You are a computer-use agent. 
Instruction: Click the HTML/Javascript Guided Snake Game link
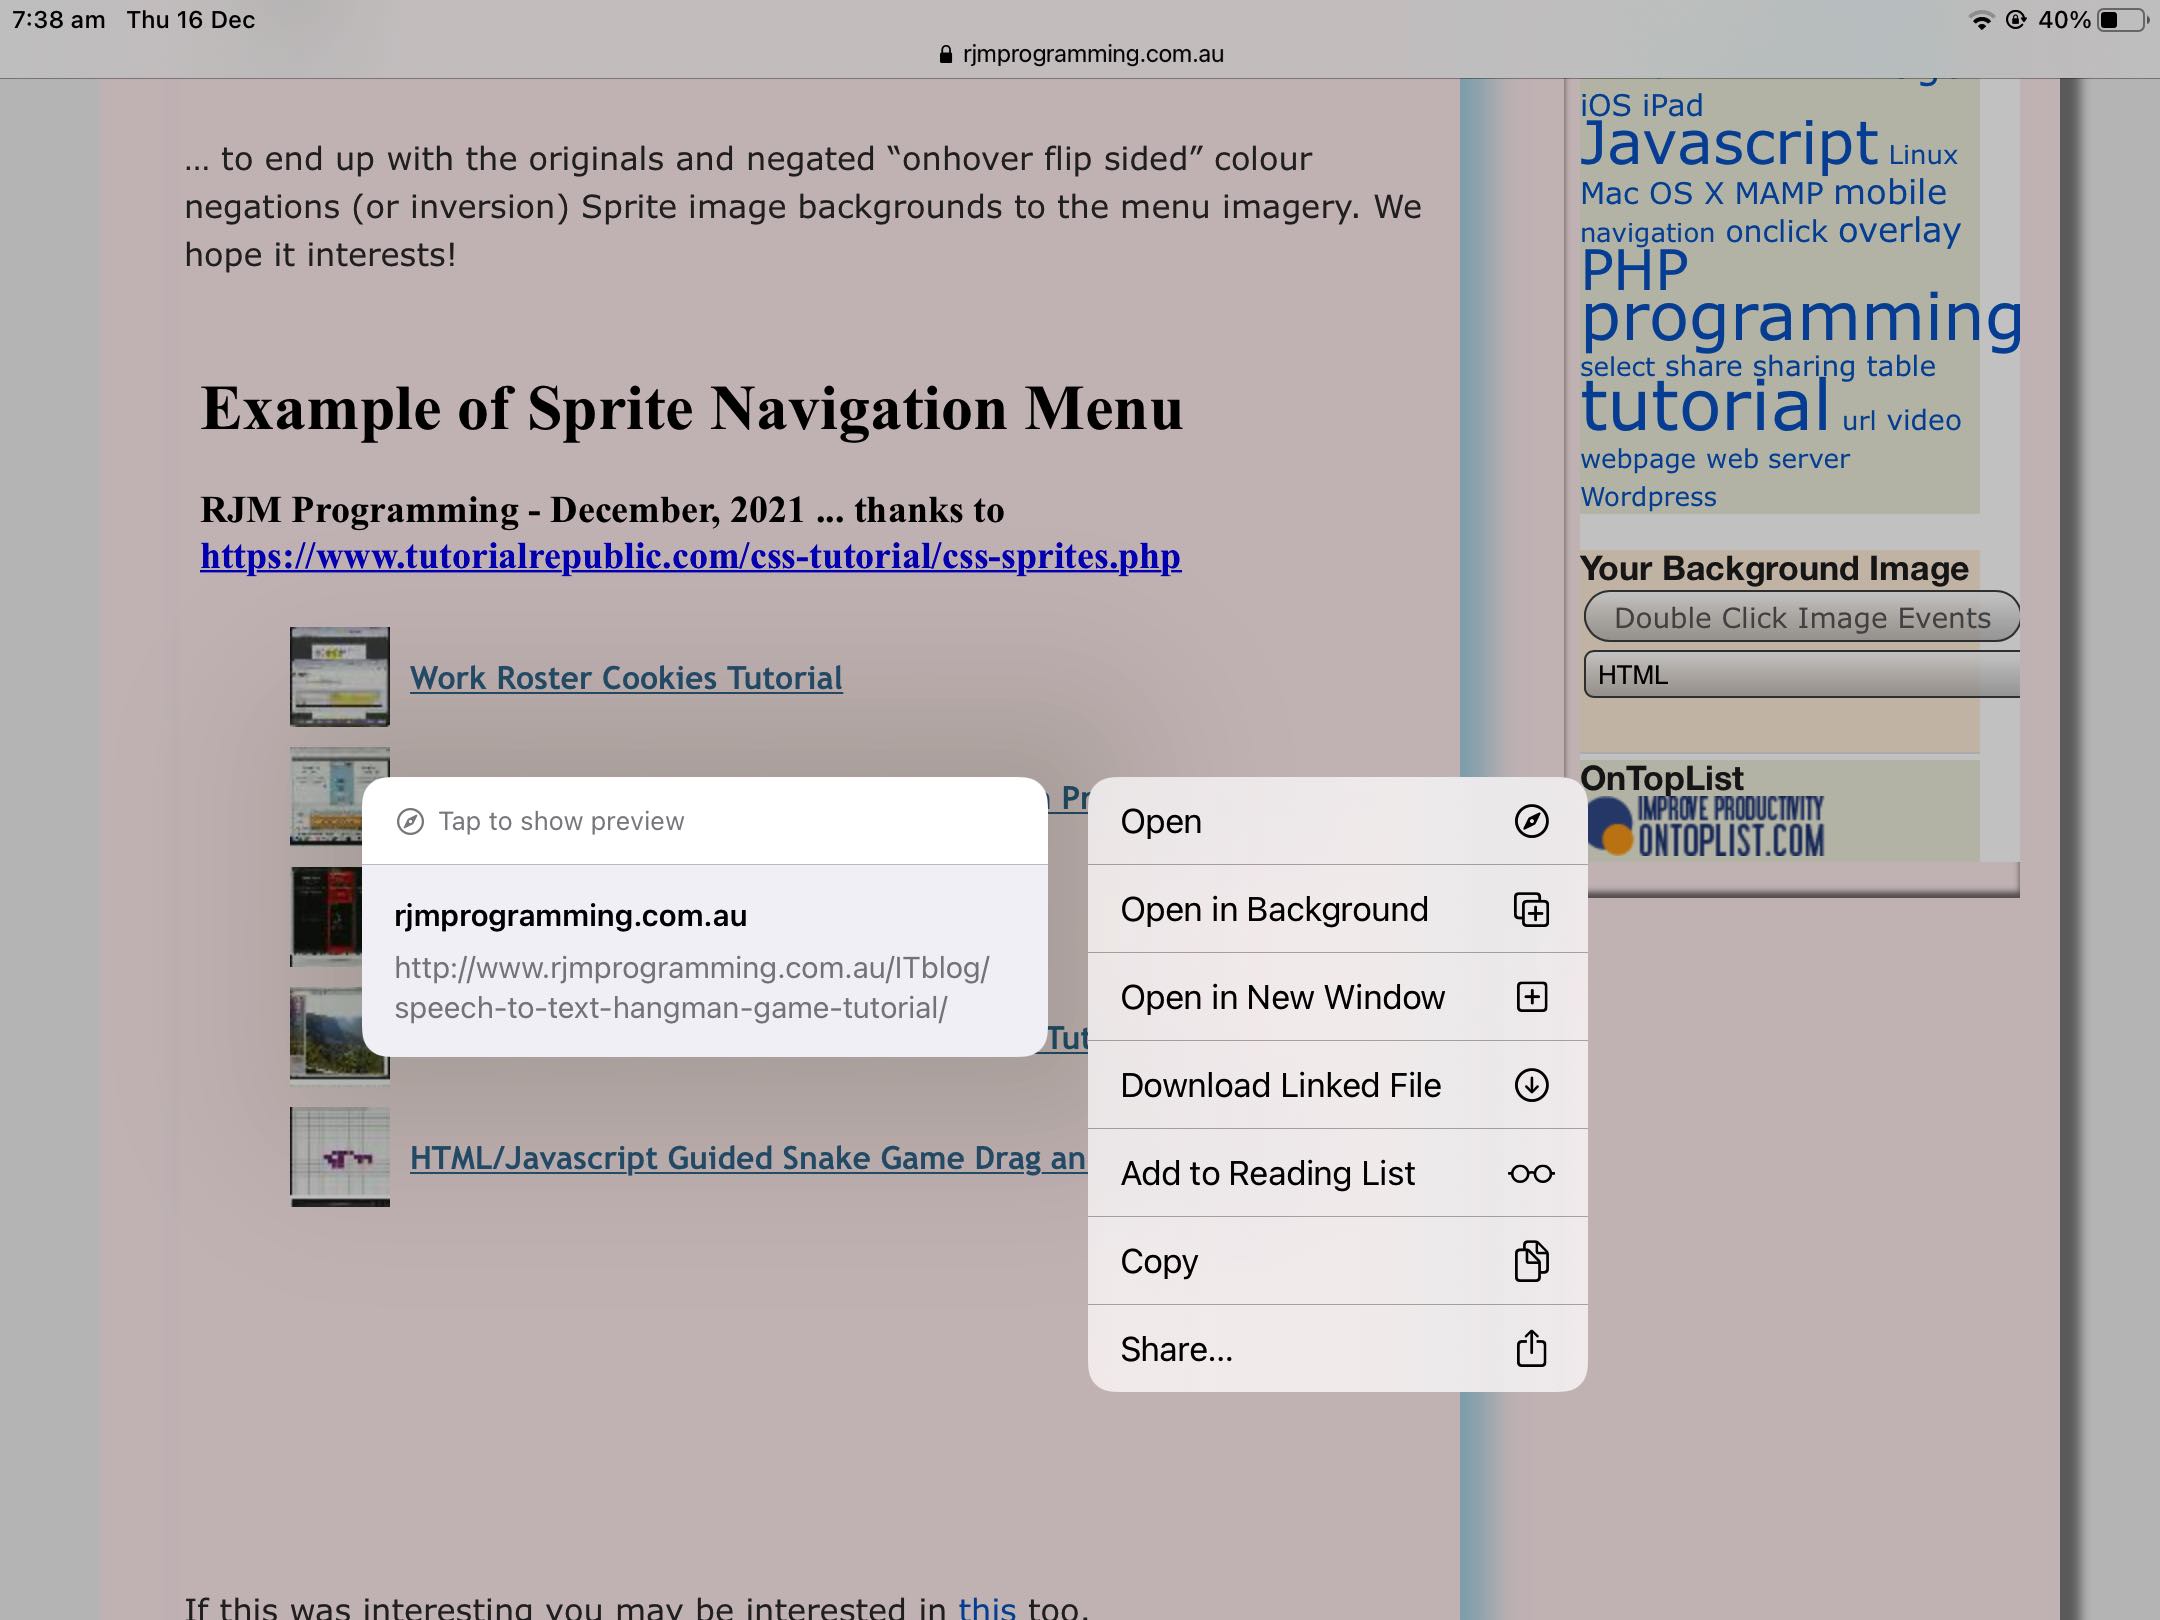click(x=750, y=1157)
